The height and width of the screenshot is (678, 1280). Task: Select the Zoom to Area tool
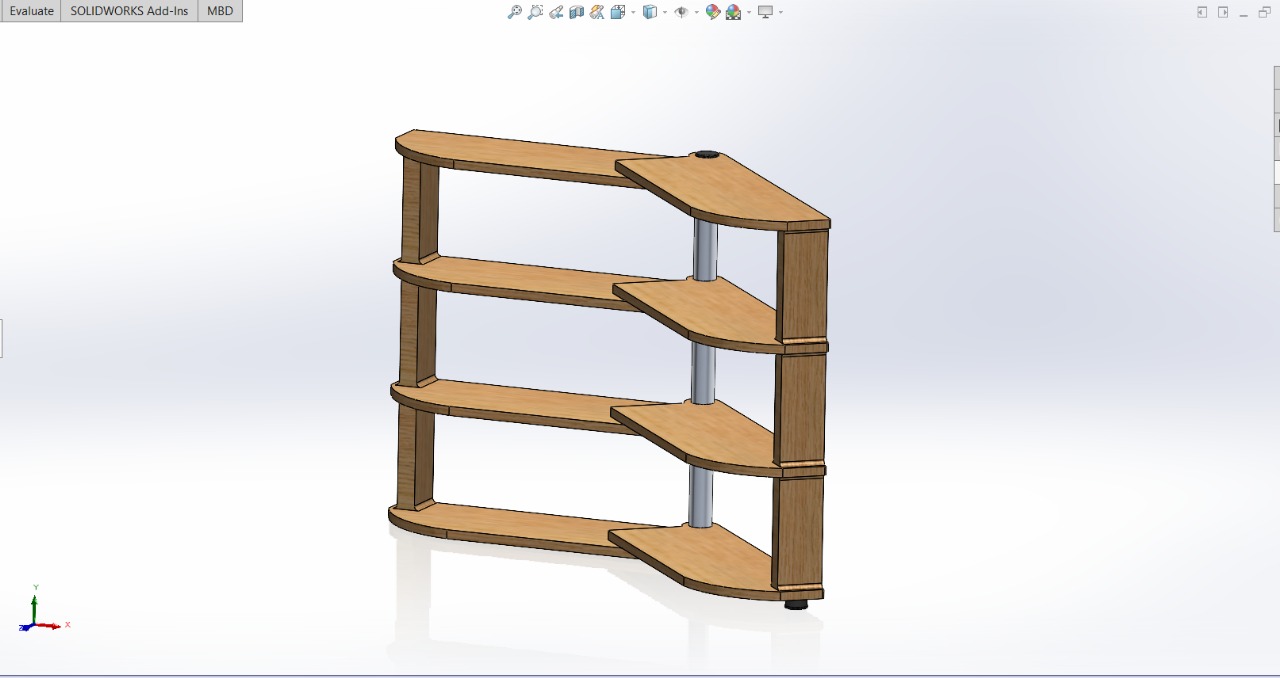[x=535, y=12]
